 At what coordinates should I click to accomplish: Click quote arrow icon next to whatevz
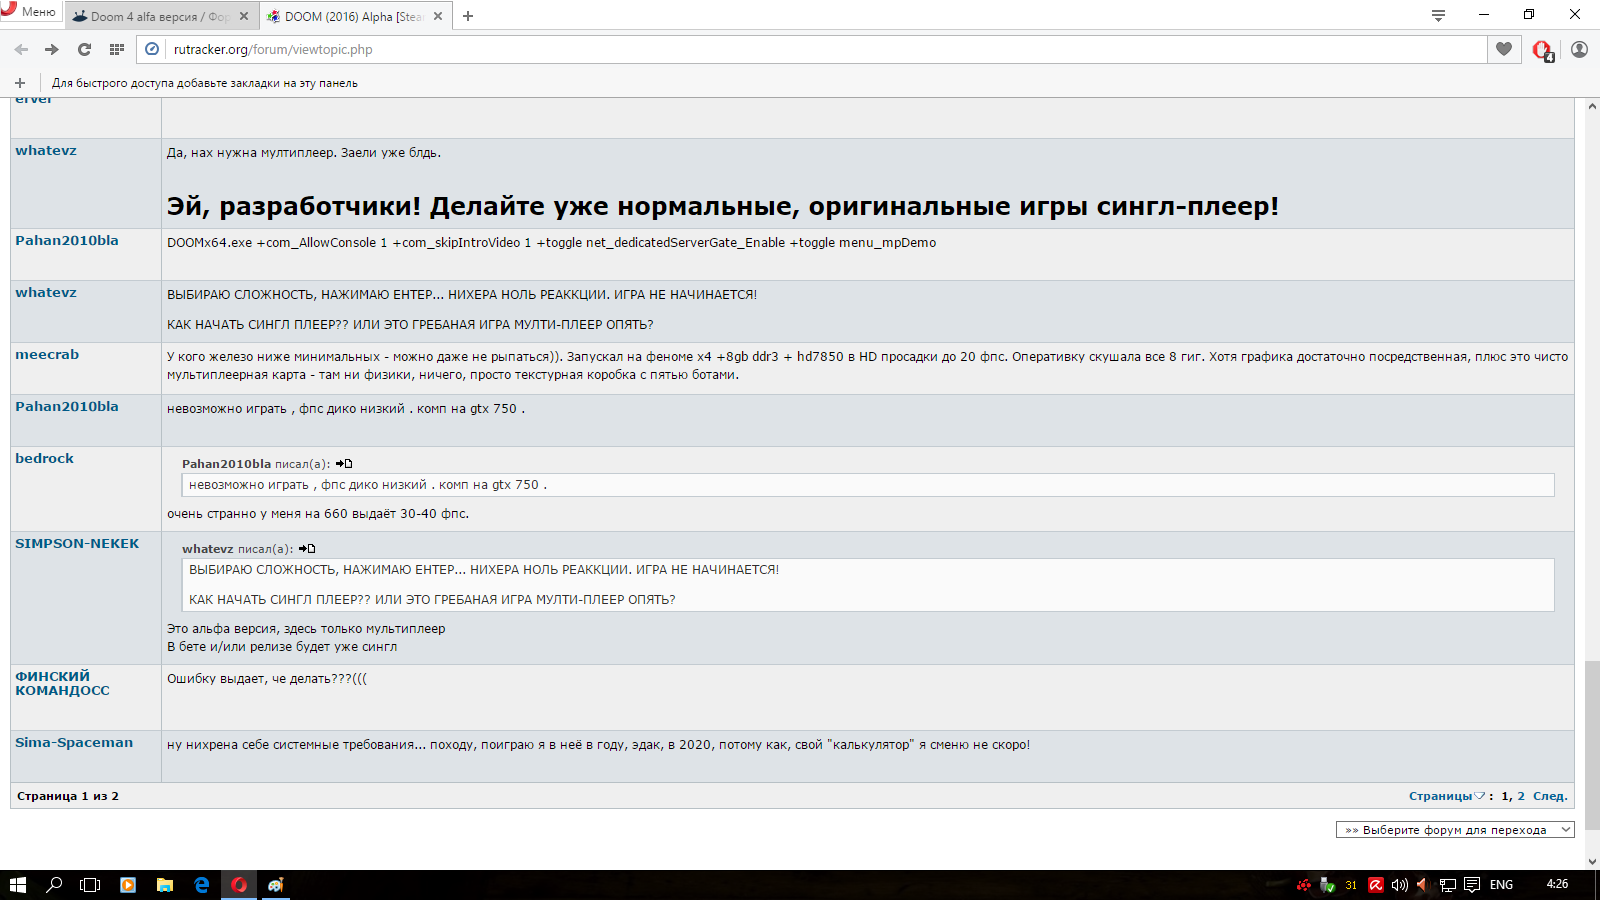pyautogui.click(x=307, y=549)
